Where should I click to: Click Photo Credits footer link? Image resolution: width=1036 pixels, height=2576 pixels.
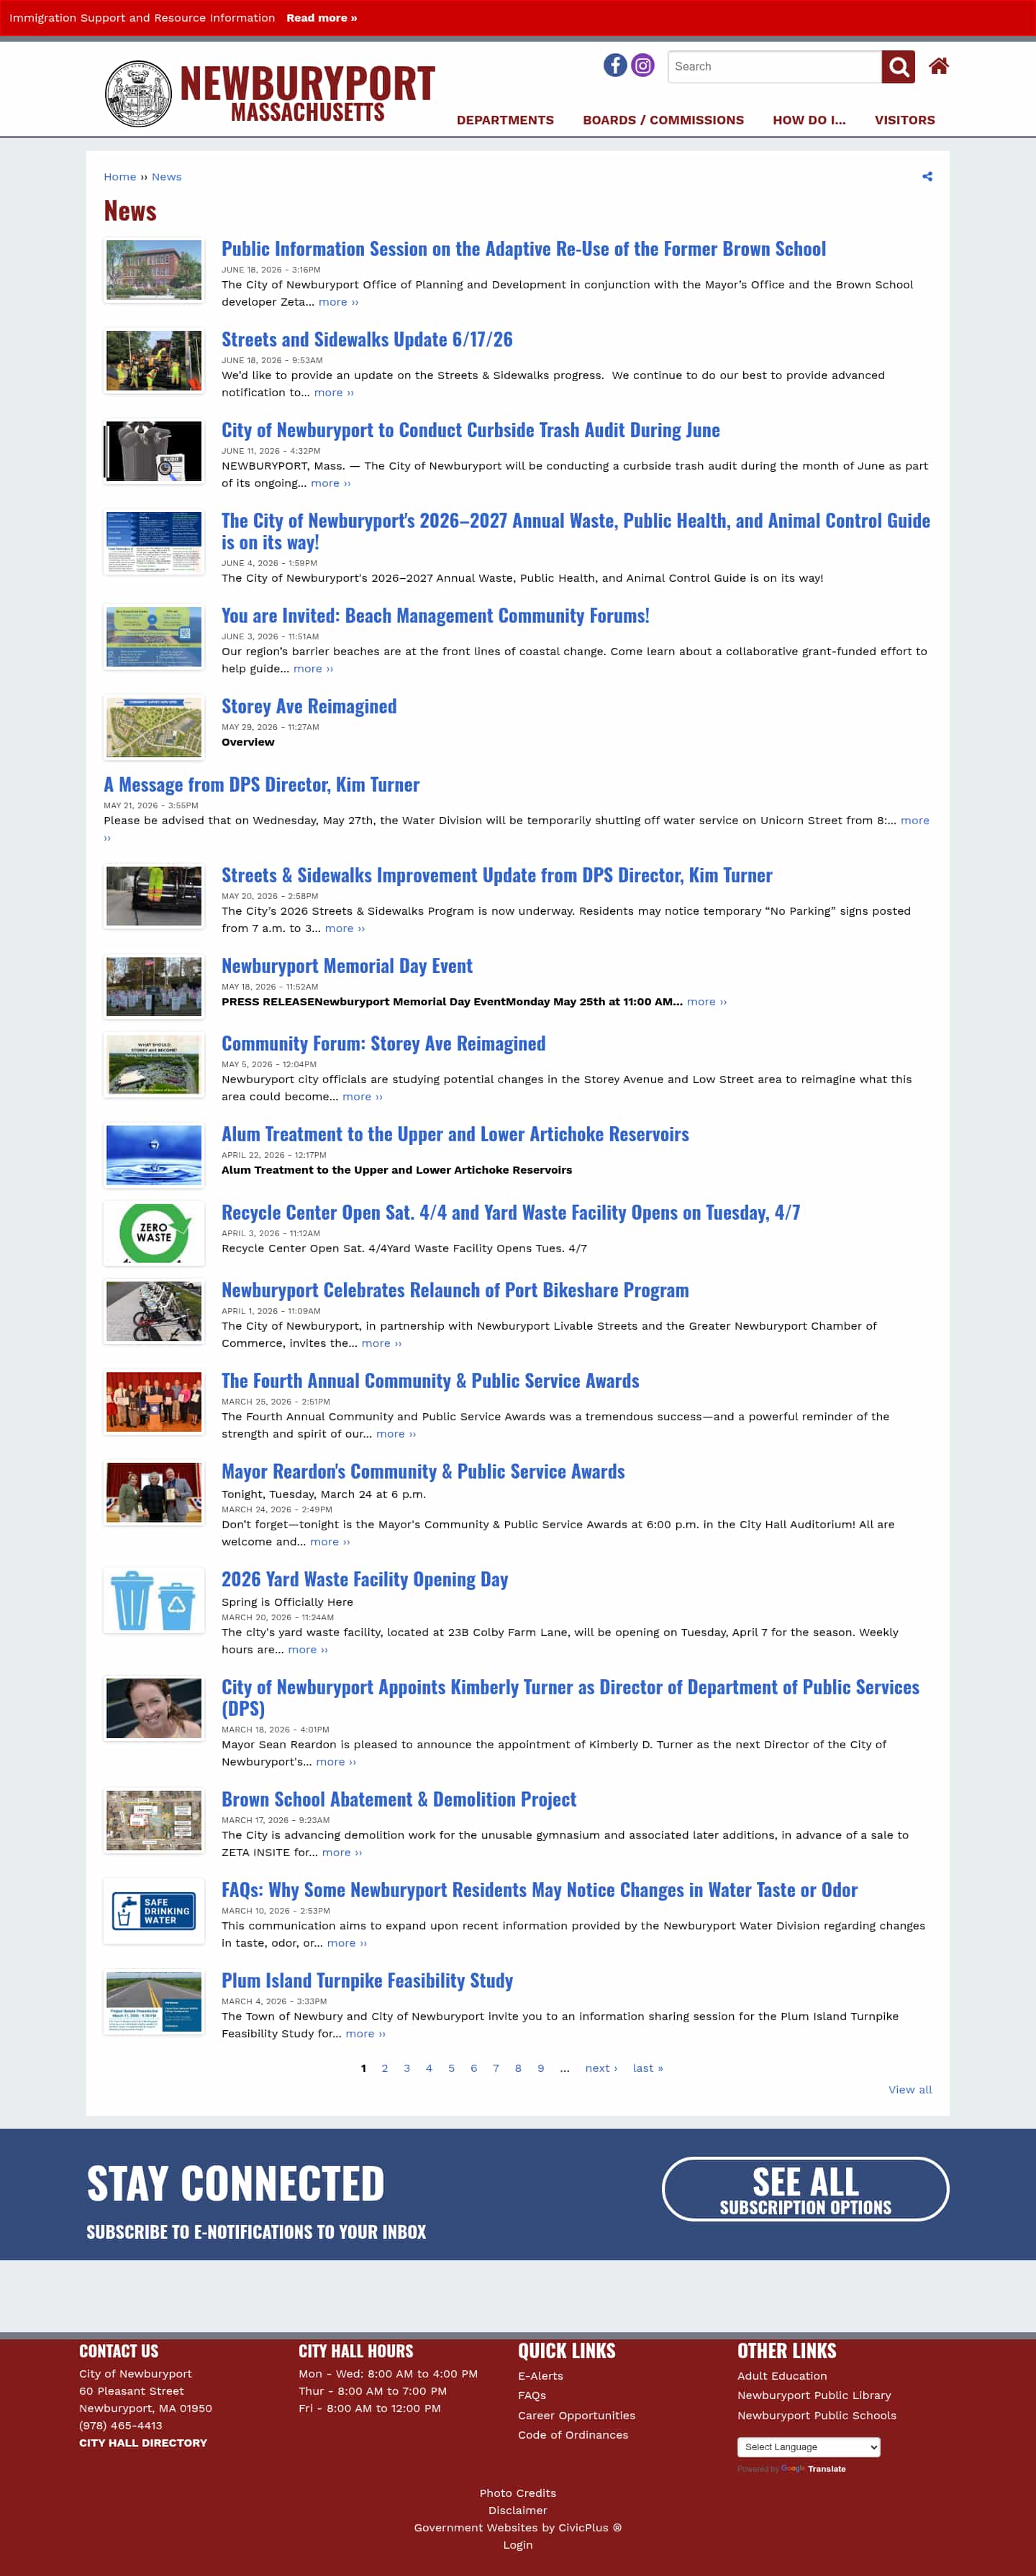pyautogui.click(x=518, y=2493)
